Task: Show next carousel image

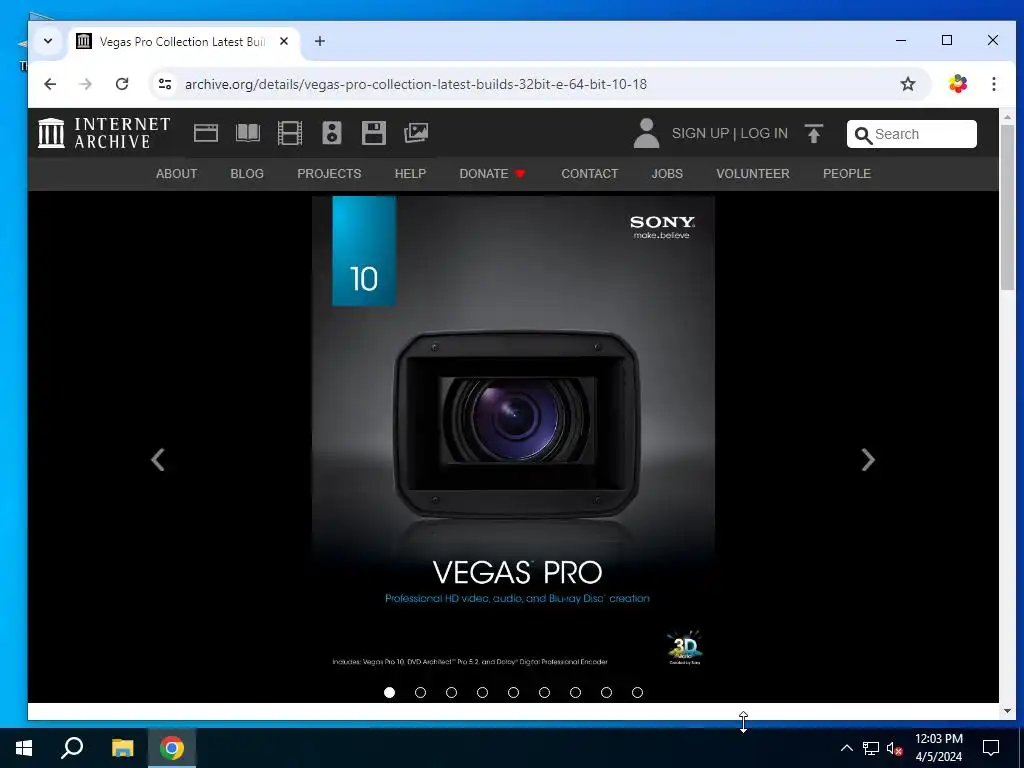Action: [867, 460]
